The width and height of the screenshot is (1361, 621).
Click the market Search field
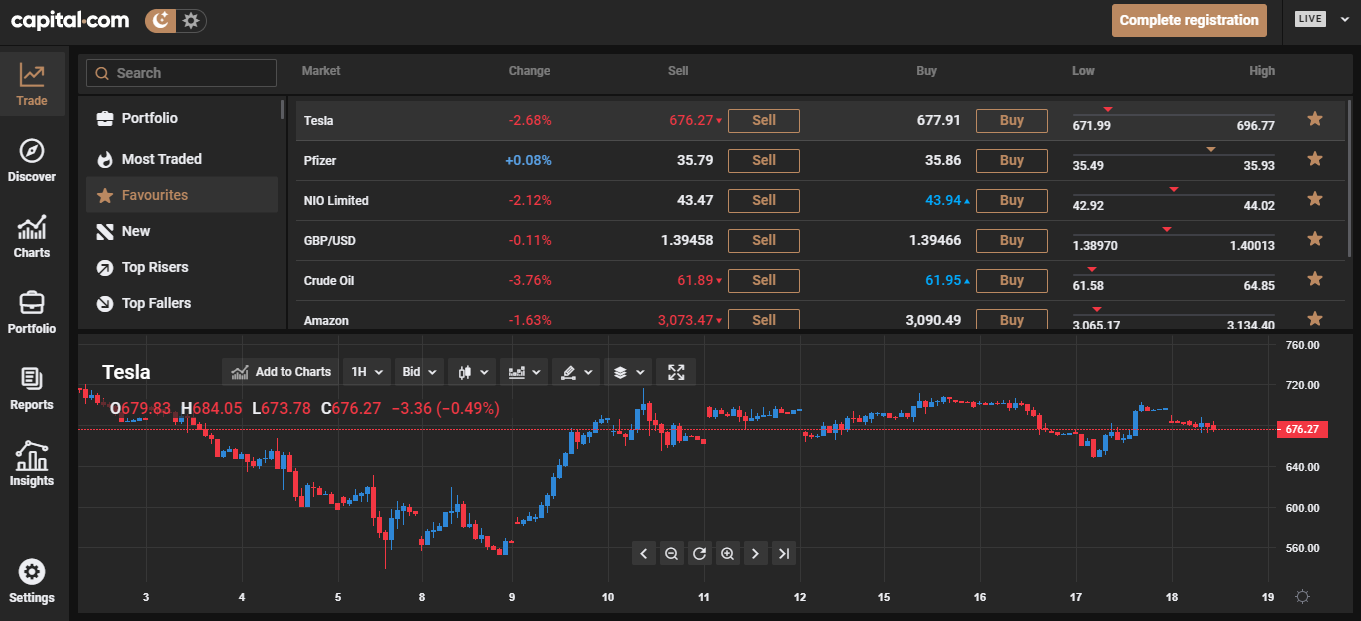[181, 73]
